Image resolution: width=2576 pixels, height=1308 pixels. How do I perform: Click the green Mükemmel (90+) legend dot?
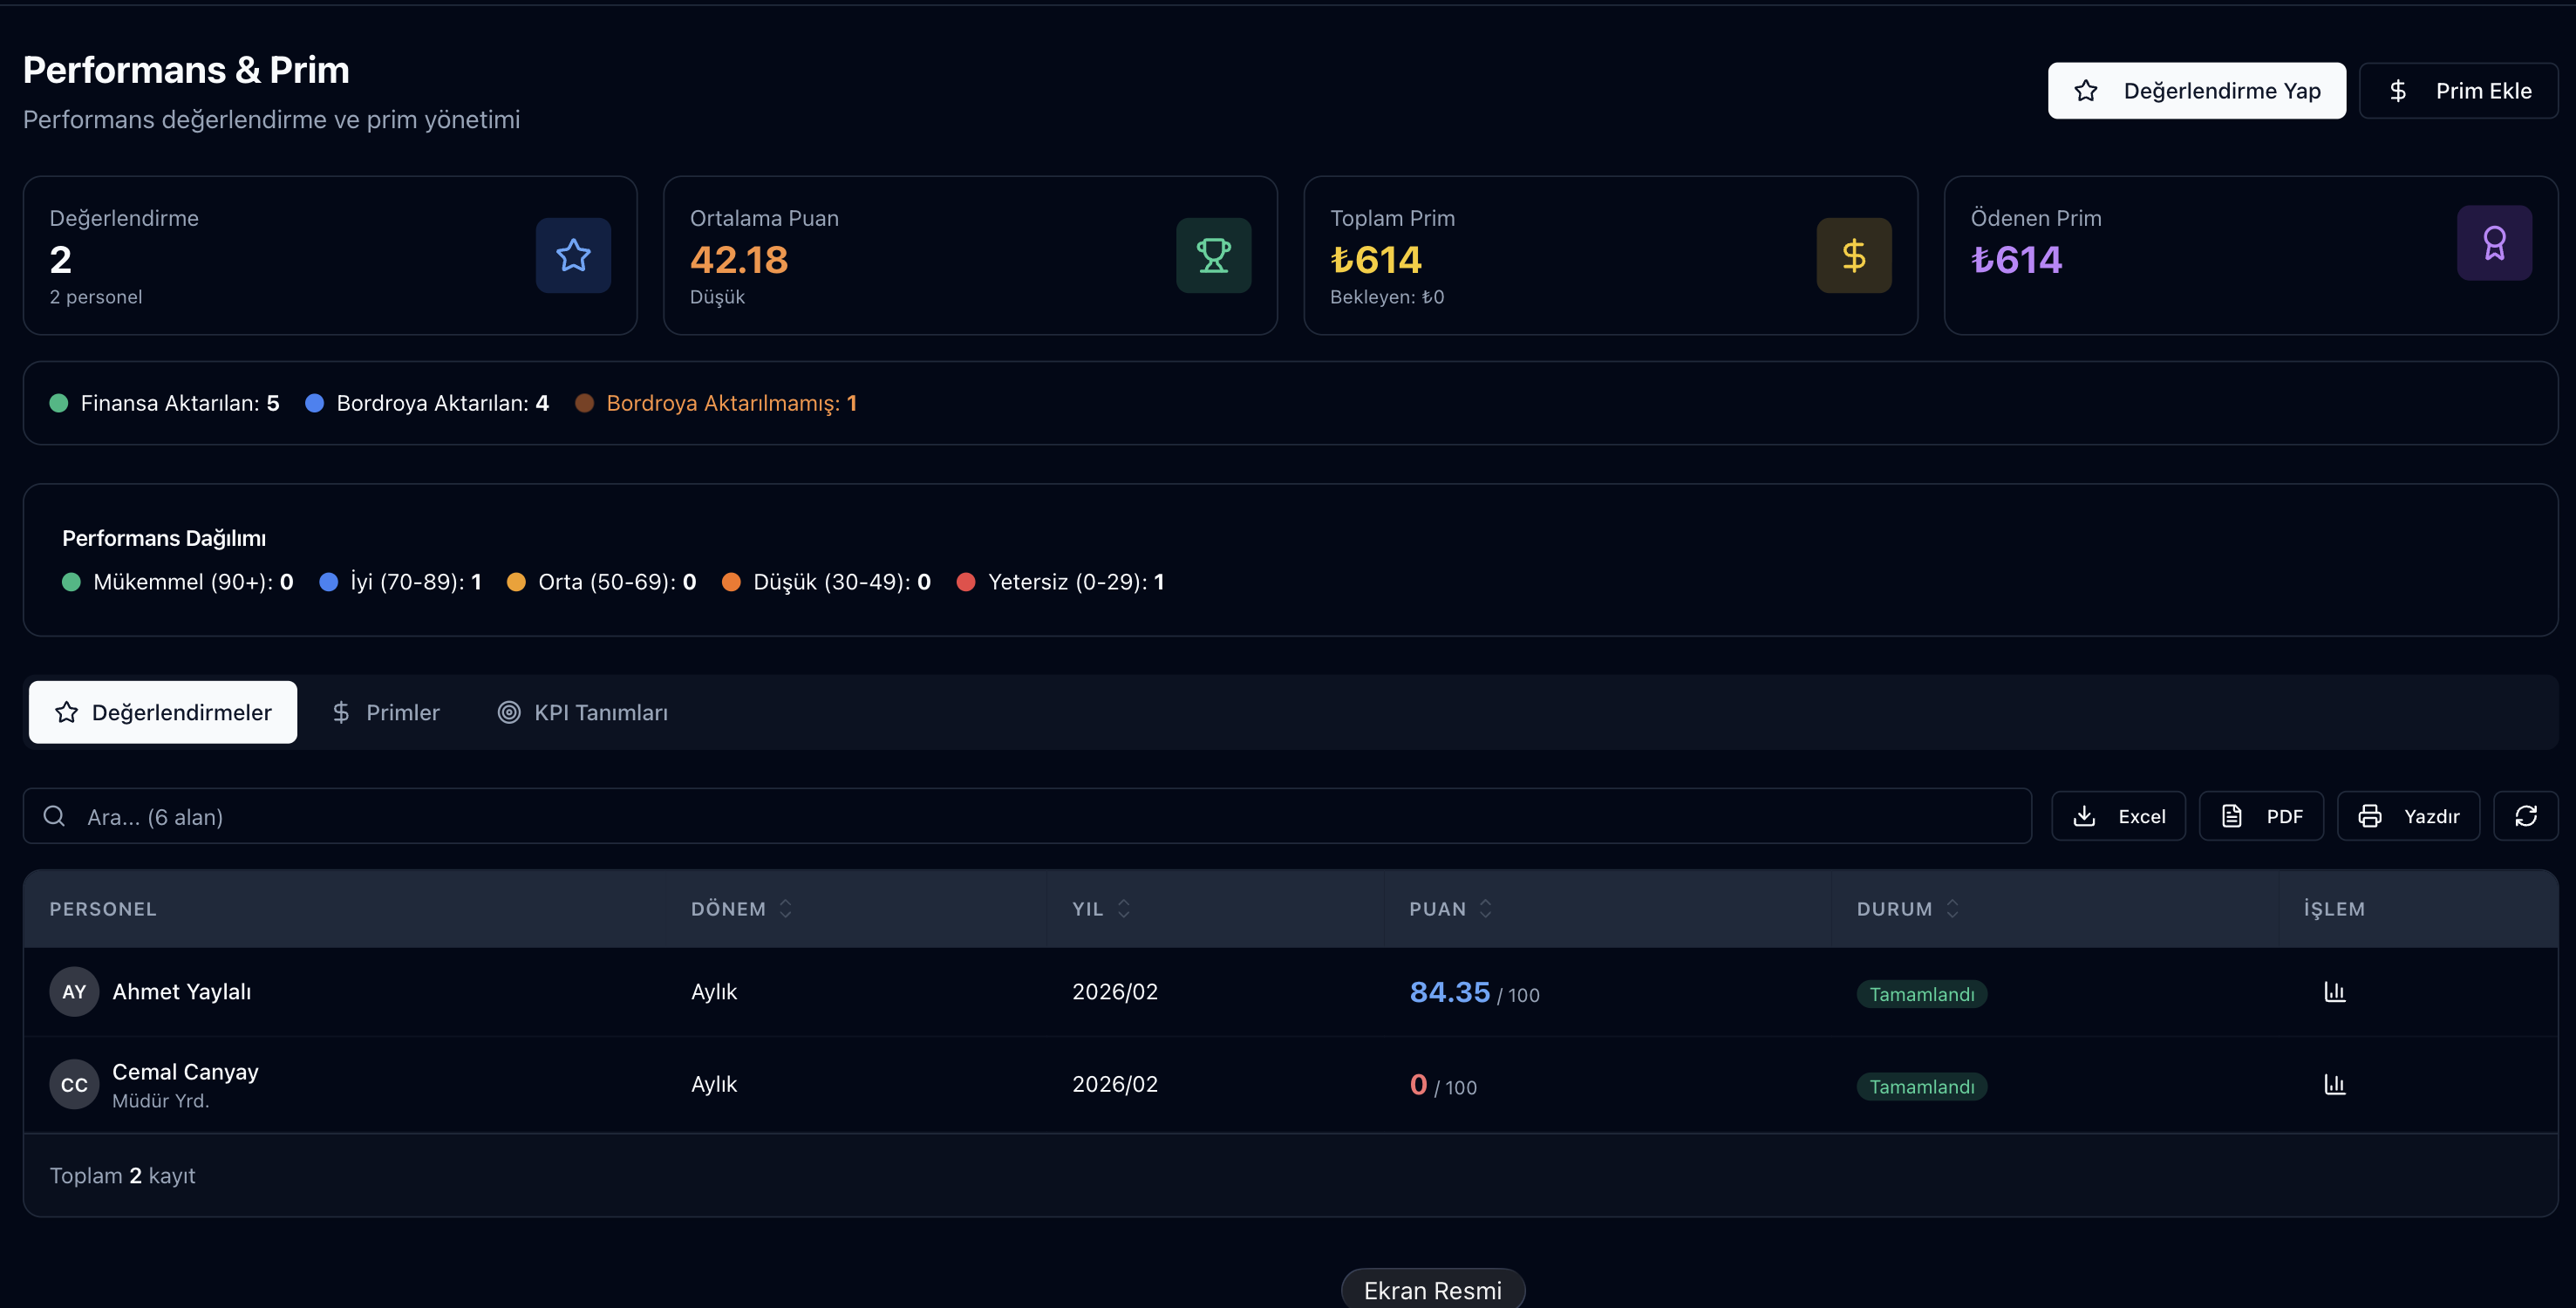pyautogui.click(x=71, y=582)
